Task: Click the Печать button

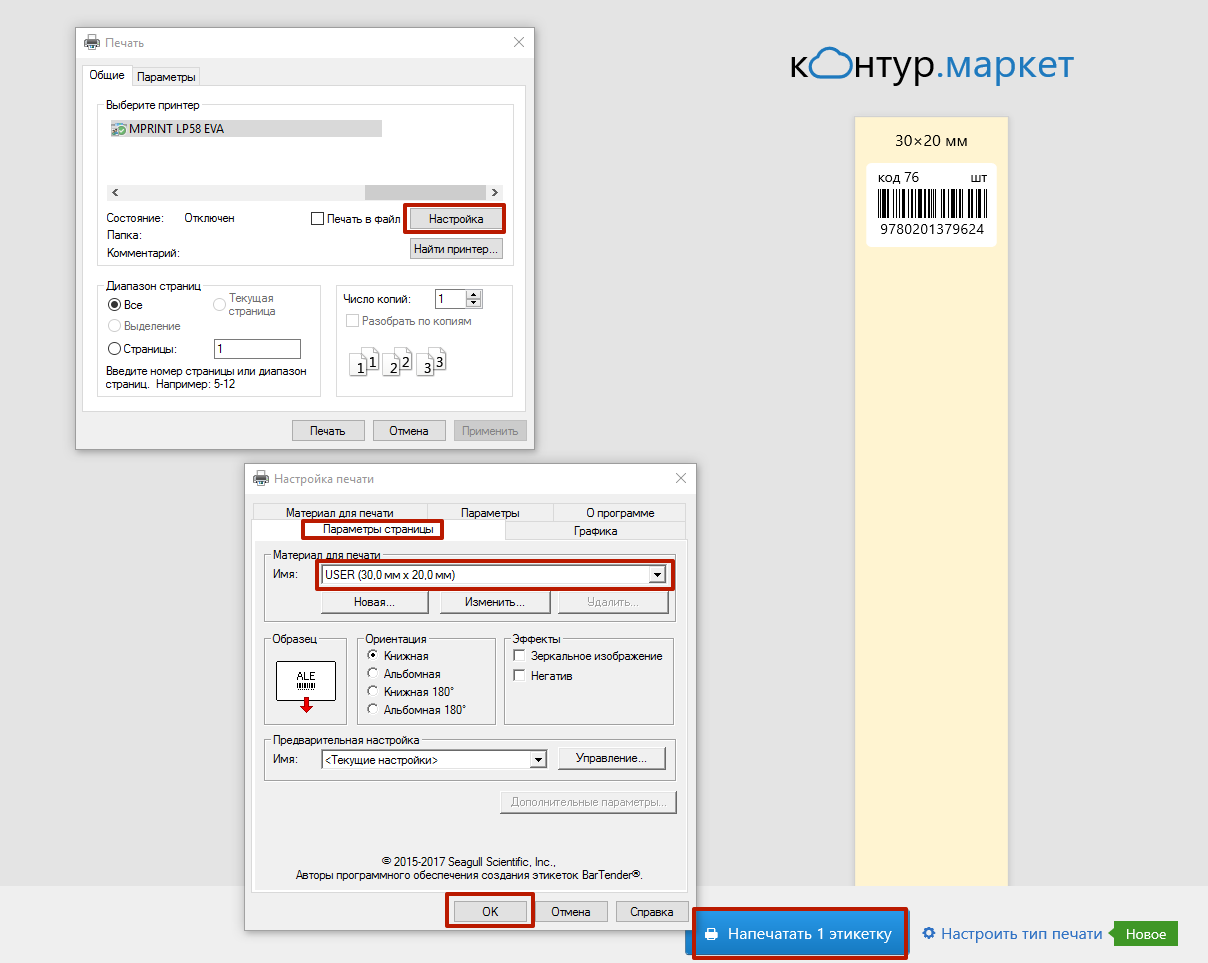Action: click(x=327, y=431)
